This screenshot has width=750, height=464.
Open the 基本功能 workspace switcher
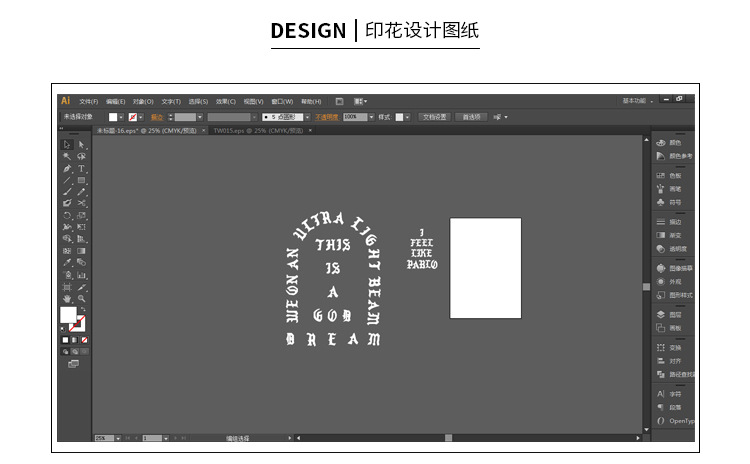(x=637, y=101)
